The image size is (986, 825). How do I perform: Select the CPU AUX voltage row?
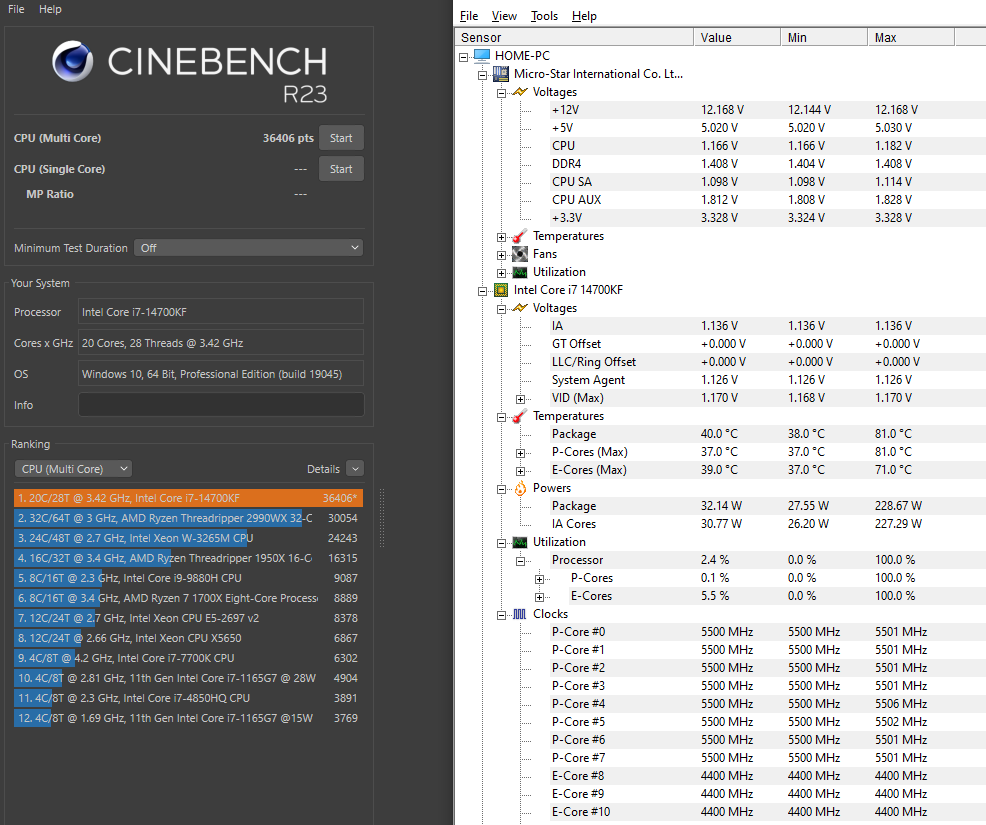pos(767,200)
